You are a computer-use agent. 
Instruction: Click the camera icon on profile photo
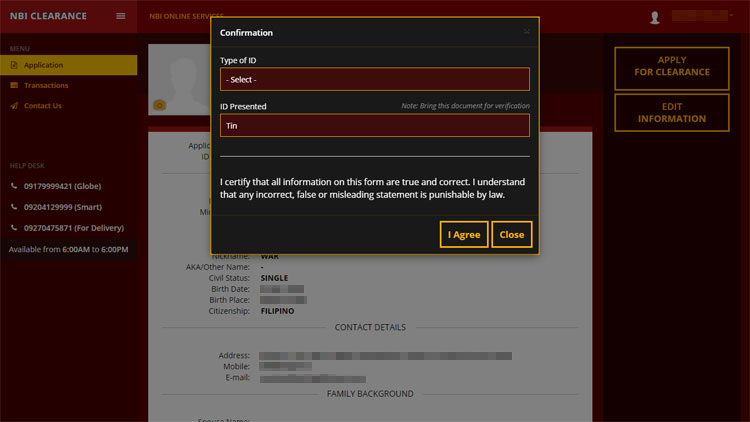click(160, 105)
